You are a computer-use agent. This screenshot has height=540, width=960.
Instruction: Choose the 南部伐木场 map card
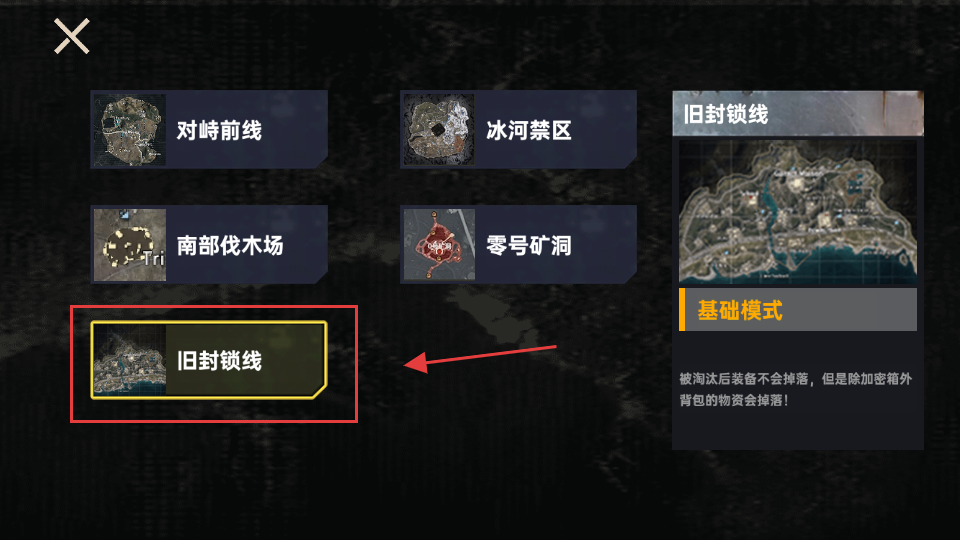point(209,244)
